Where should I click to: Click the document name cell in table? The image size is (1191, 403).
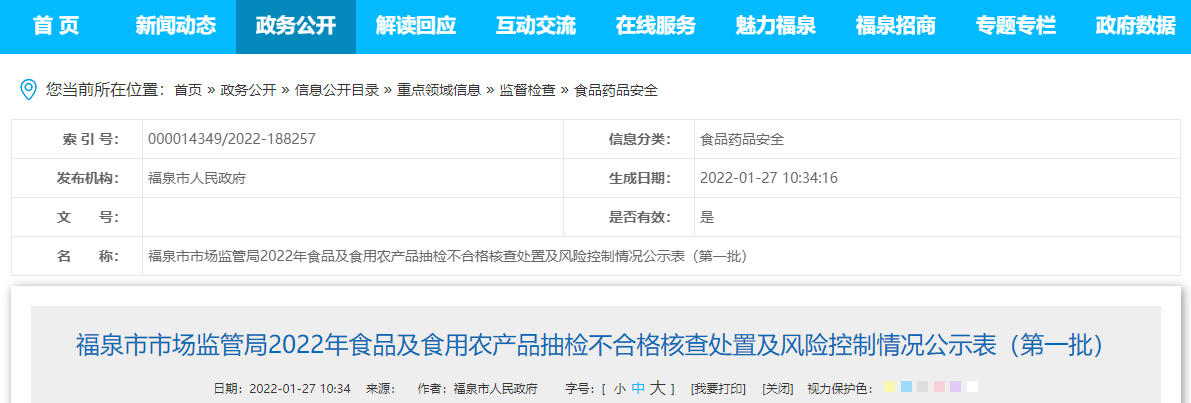[662, 256]
